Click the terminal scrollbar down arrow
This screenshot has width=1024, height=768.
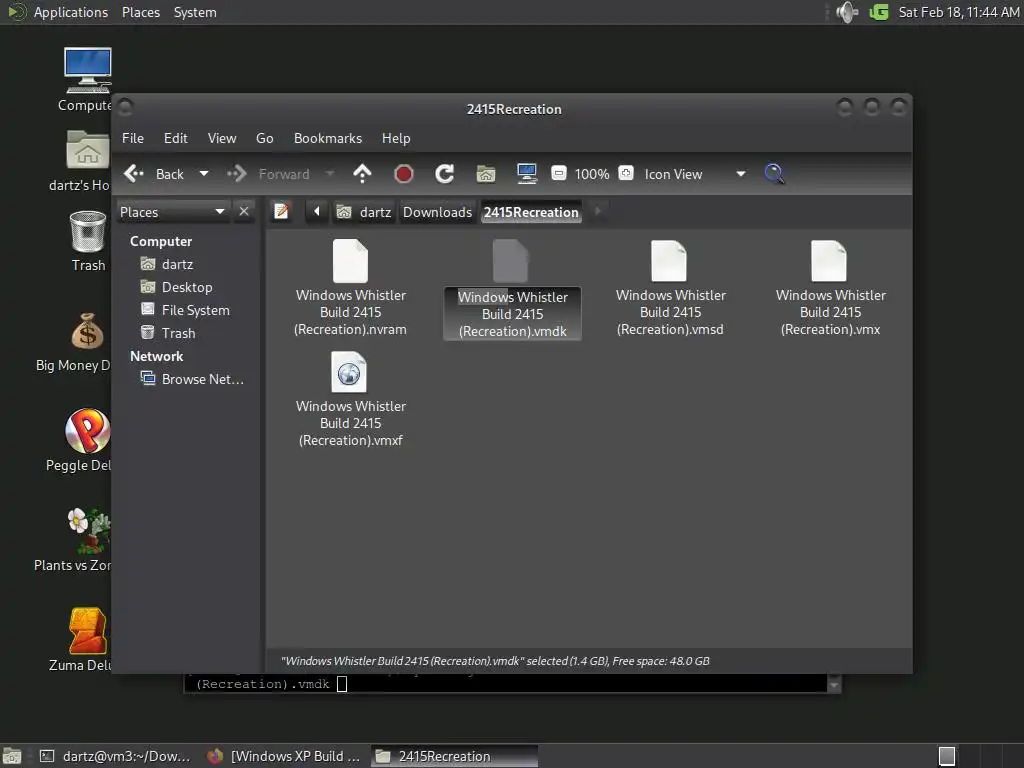[x=834, y=685]
